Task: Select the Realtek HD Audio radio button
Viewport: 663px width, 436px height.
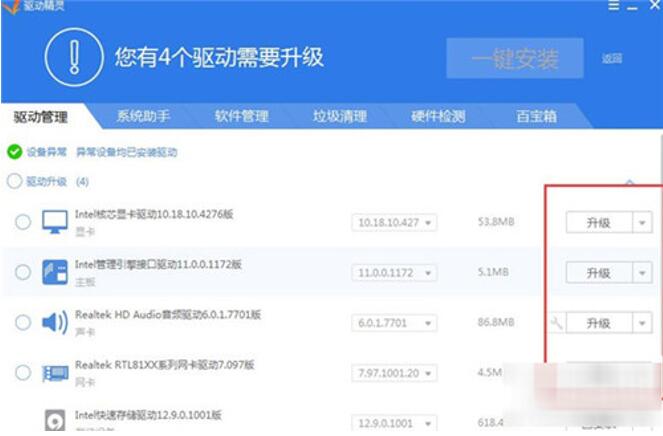Action: tap(23, 322)
